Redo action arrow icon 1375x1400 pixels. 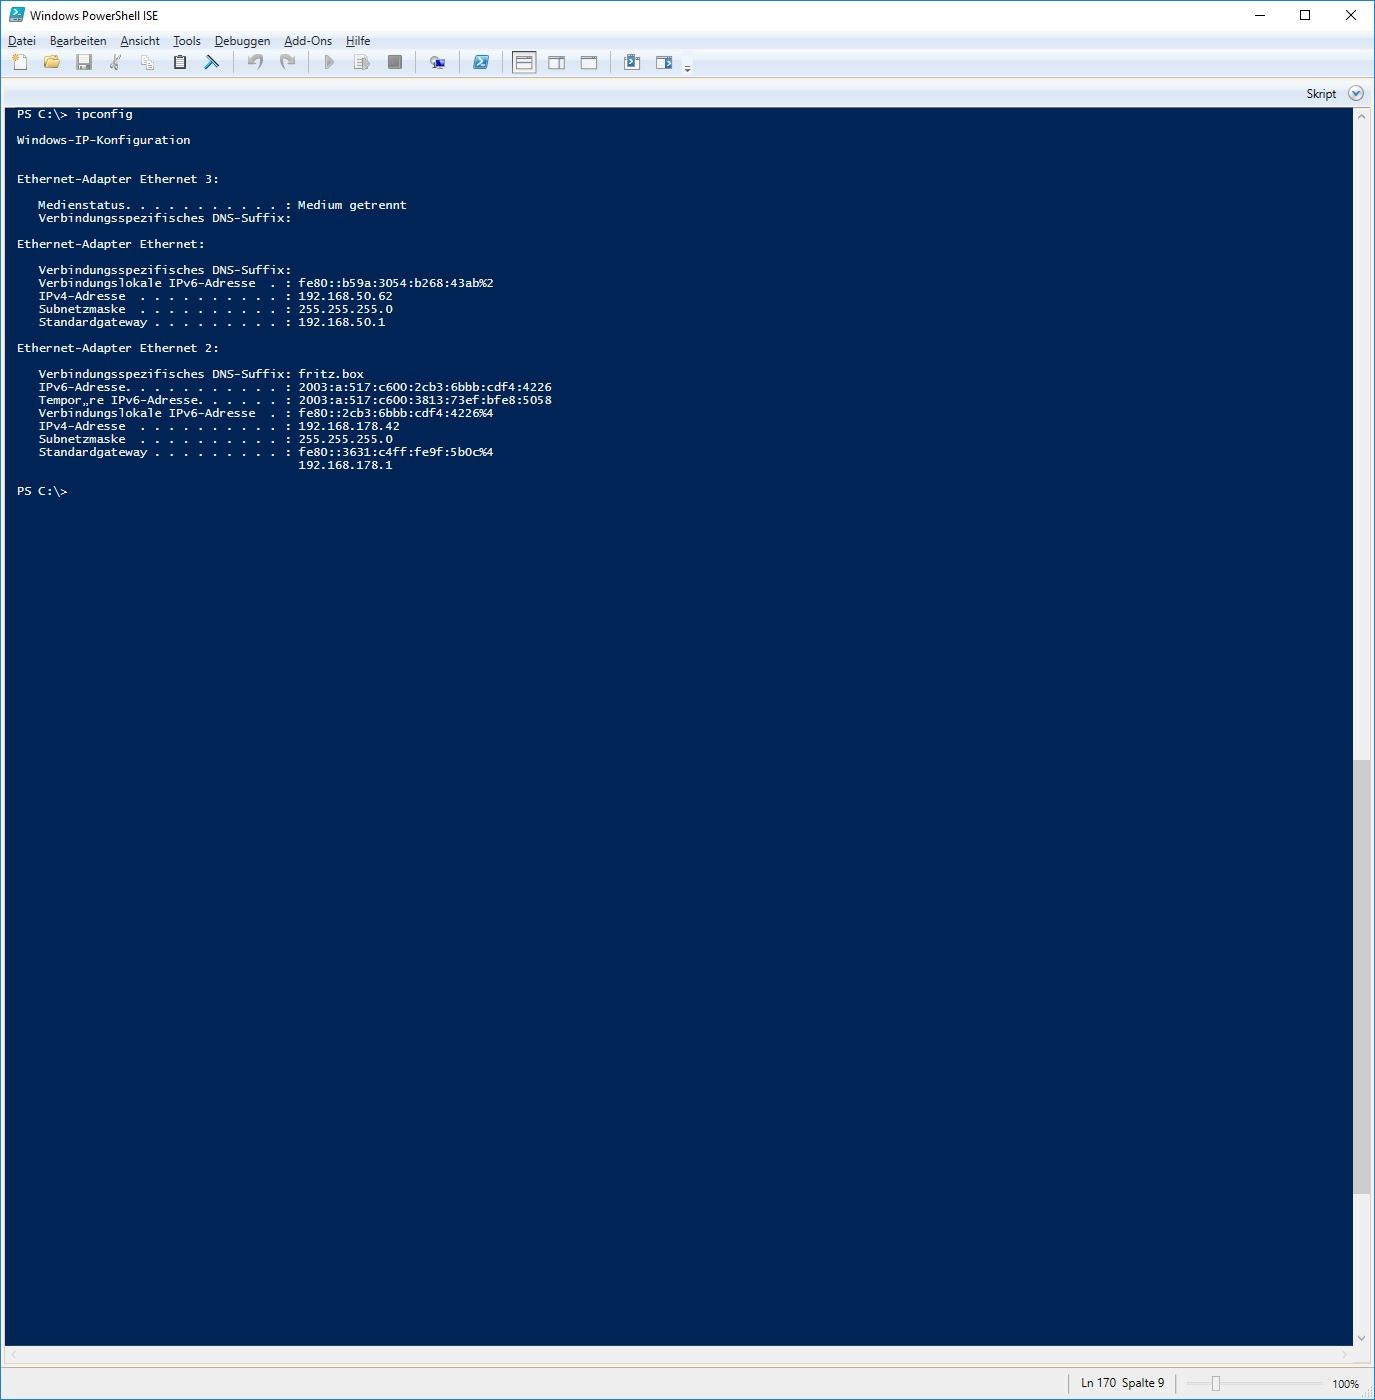point(287,62)
